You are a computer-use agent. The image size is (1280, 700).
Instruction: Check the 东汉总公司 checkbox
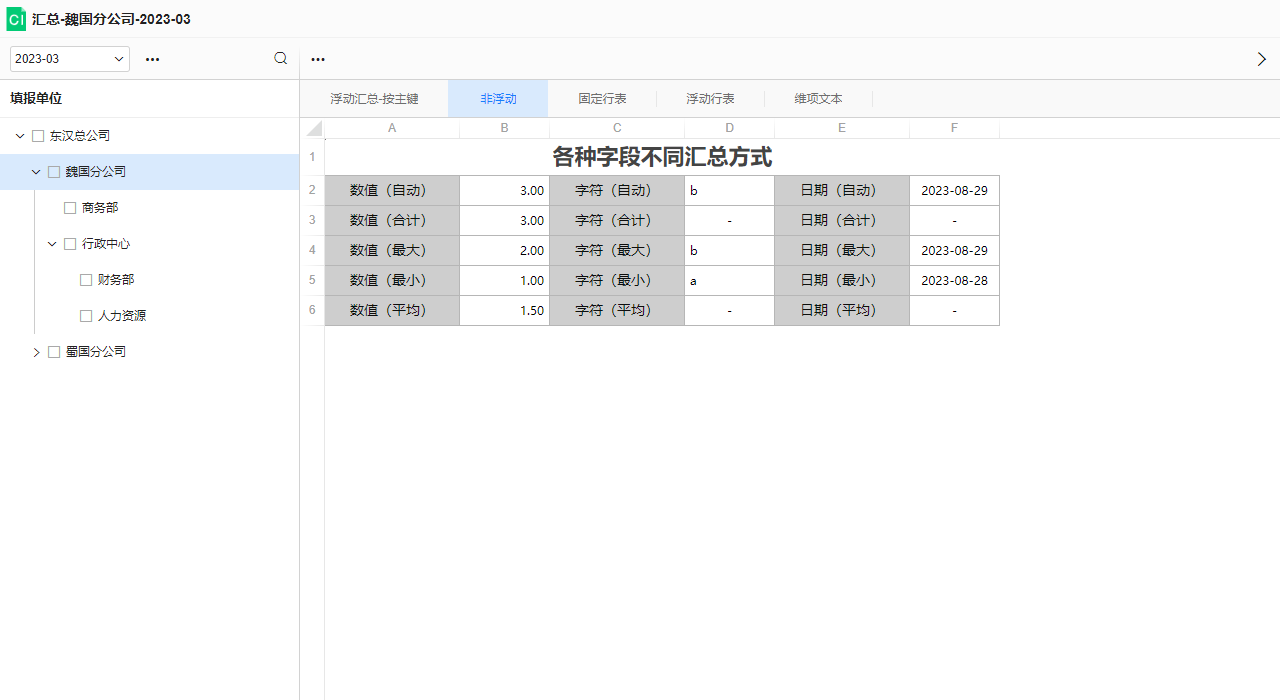[38, 135]
